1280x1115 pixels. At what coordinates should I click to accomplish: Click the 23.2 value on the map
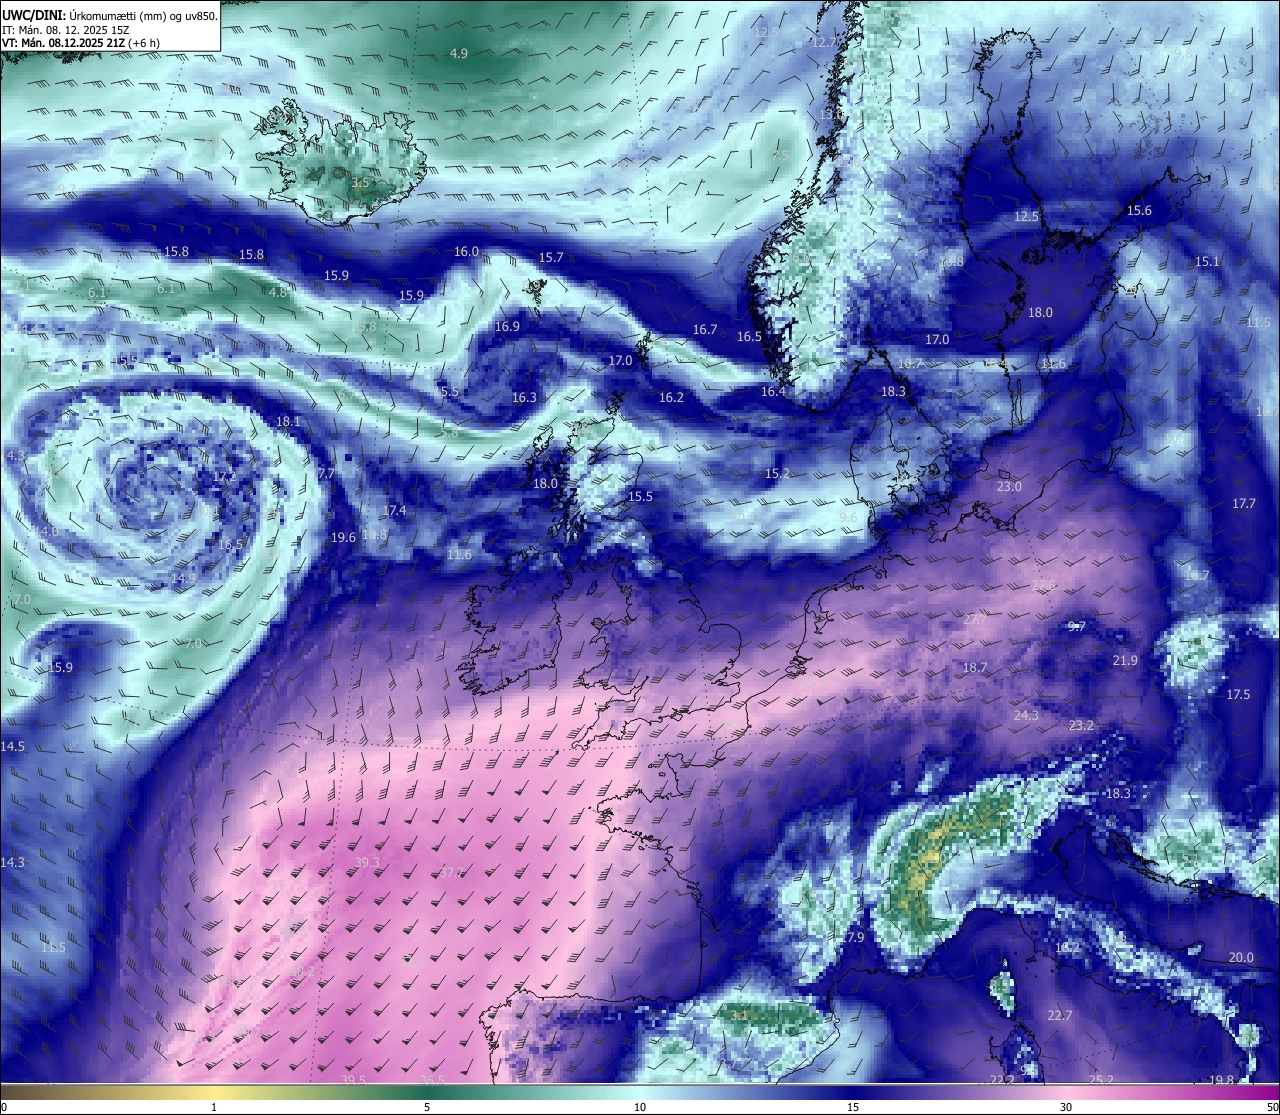coord(1081,726)
